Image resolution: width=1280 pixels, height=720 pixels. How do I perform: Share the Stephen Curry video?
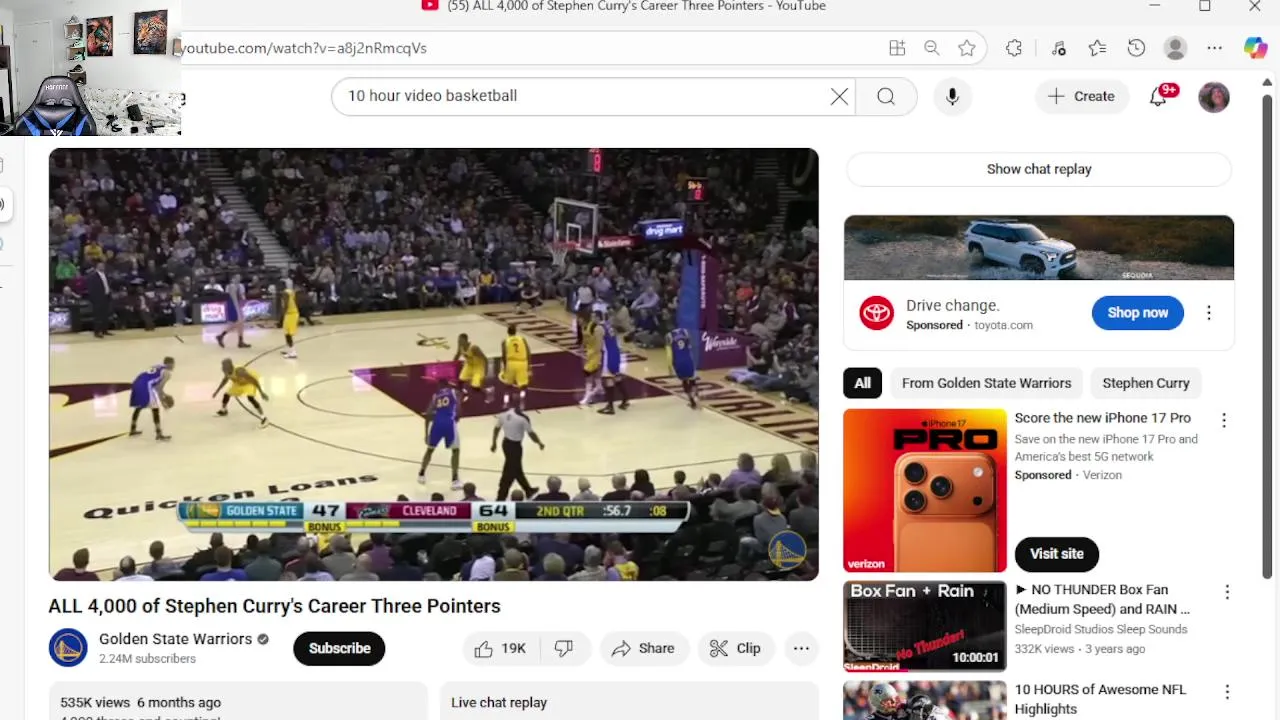[644, 648]
